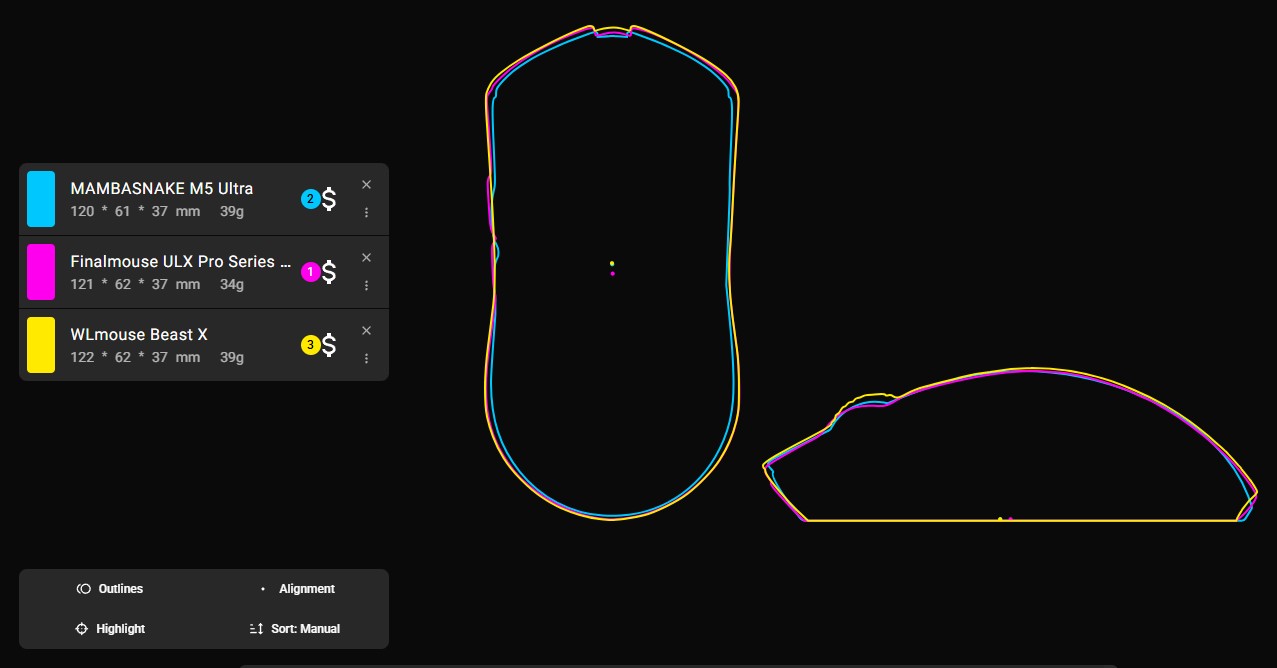
Task: Toggle the Alignment option
Action: 298,589
